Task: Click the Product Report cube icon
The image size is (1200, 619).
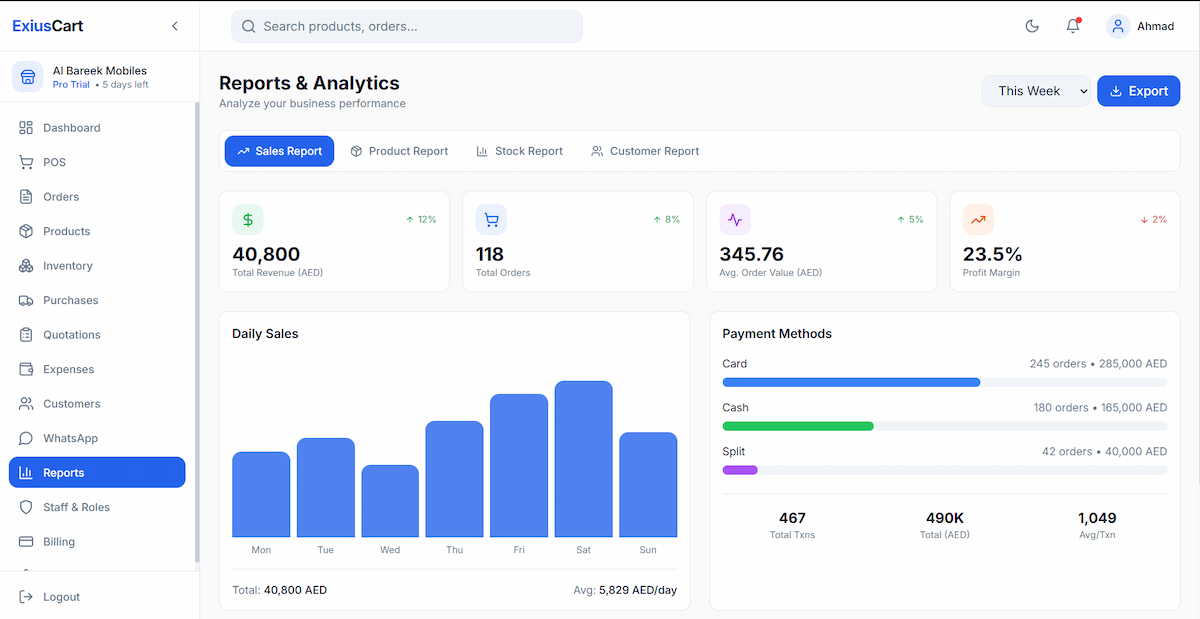Action: (356, 151)
